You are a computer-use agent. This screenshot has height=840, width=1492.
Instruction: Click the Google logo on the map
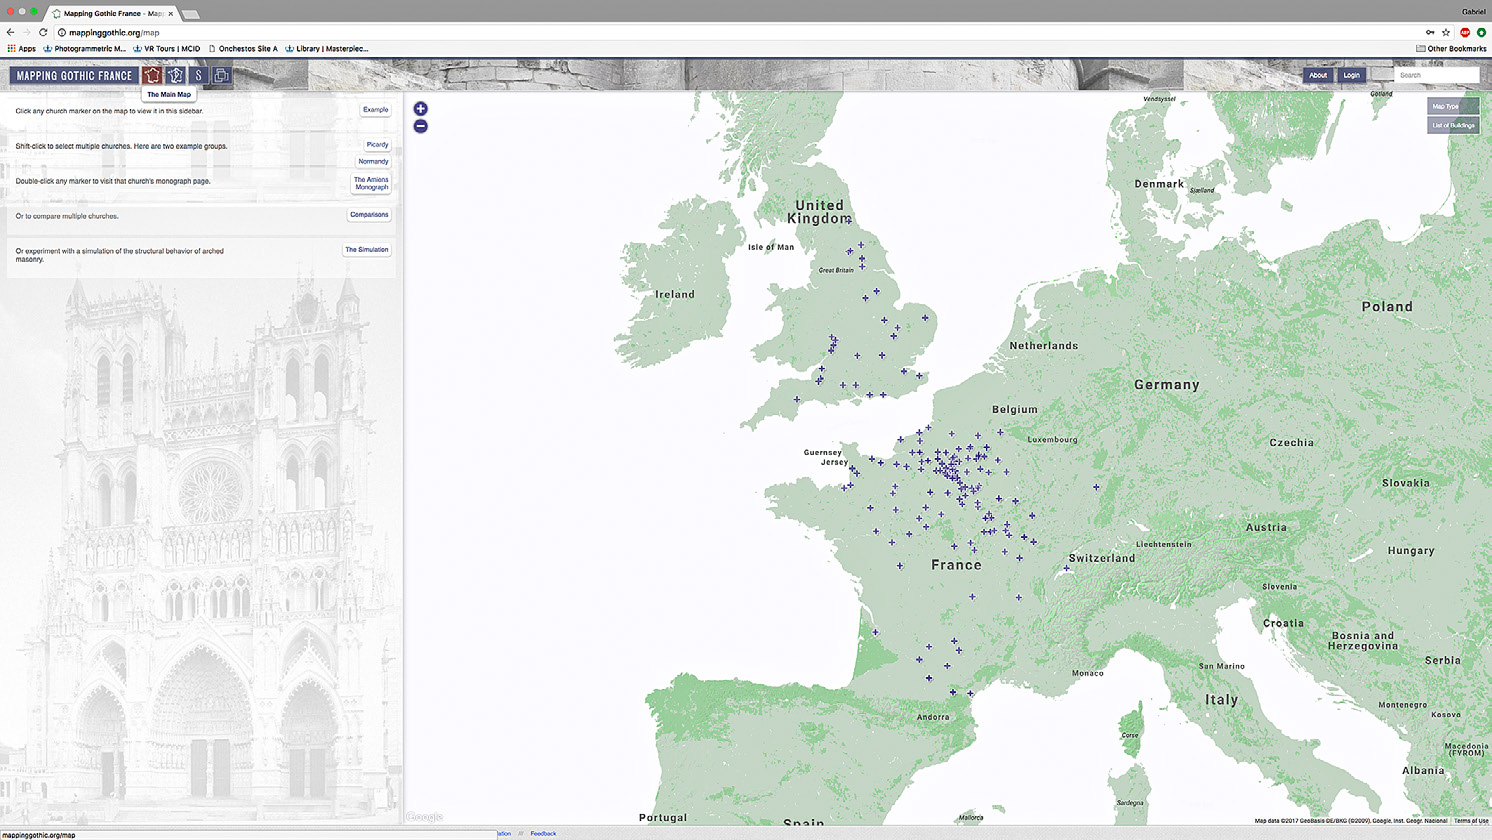pos(425,817)
